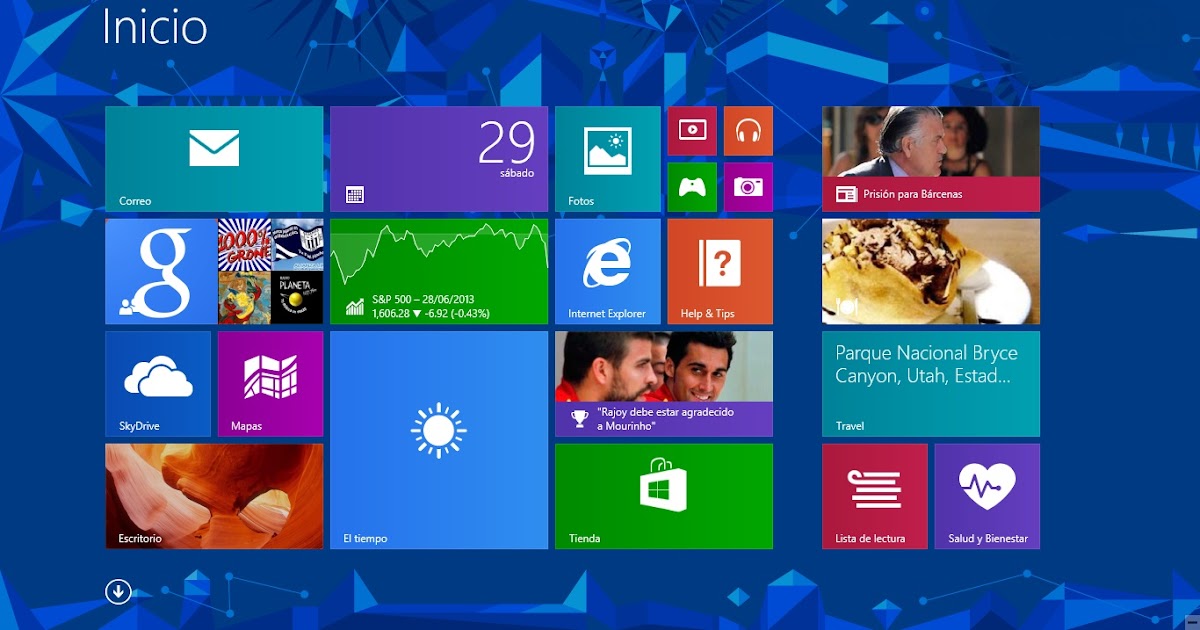Viewport: 1200px width, 630px height.
Task: Open the sports tile quoting Rajoy and Mourinho
Action: pos(664,384)
